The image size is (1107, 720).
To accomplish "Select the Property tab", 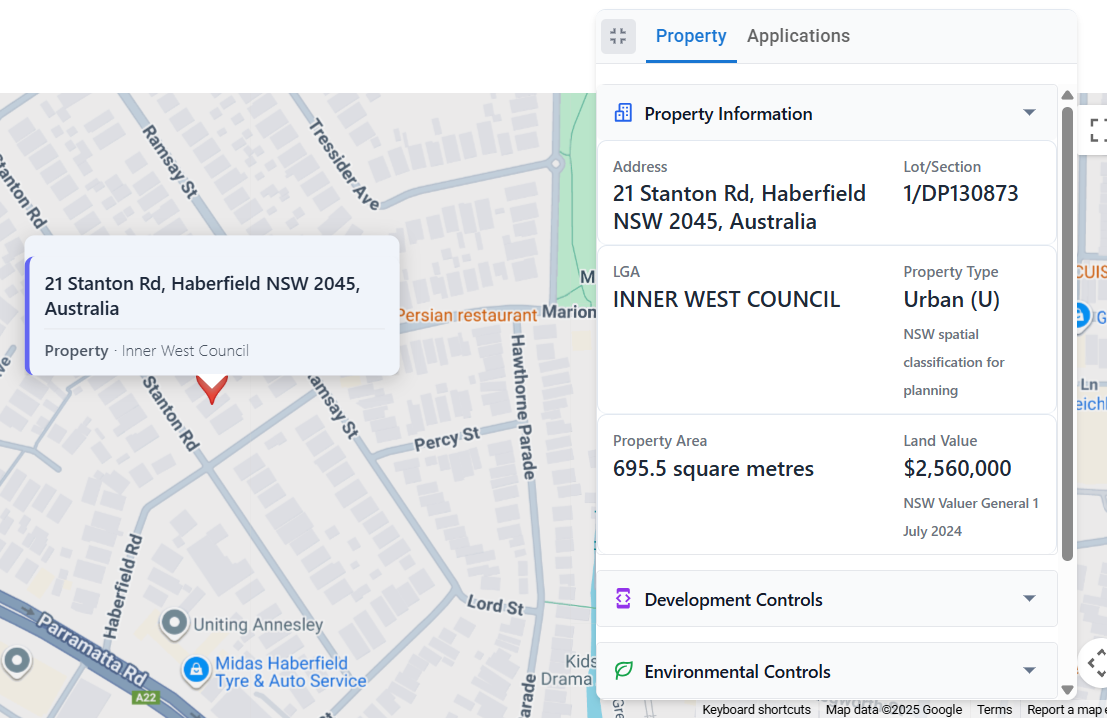I will 691,36.
